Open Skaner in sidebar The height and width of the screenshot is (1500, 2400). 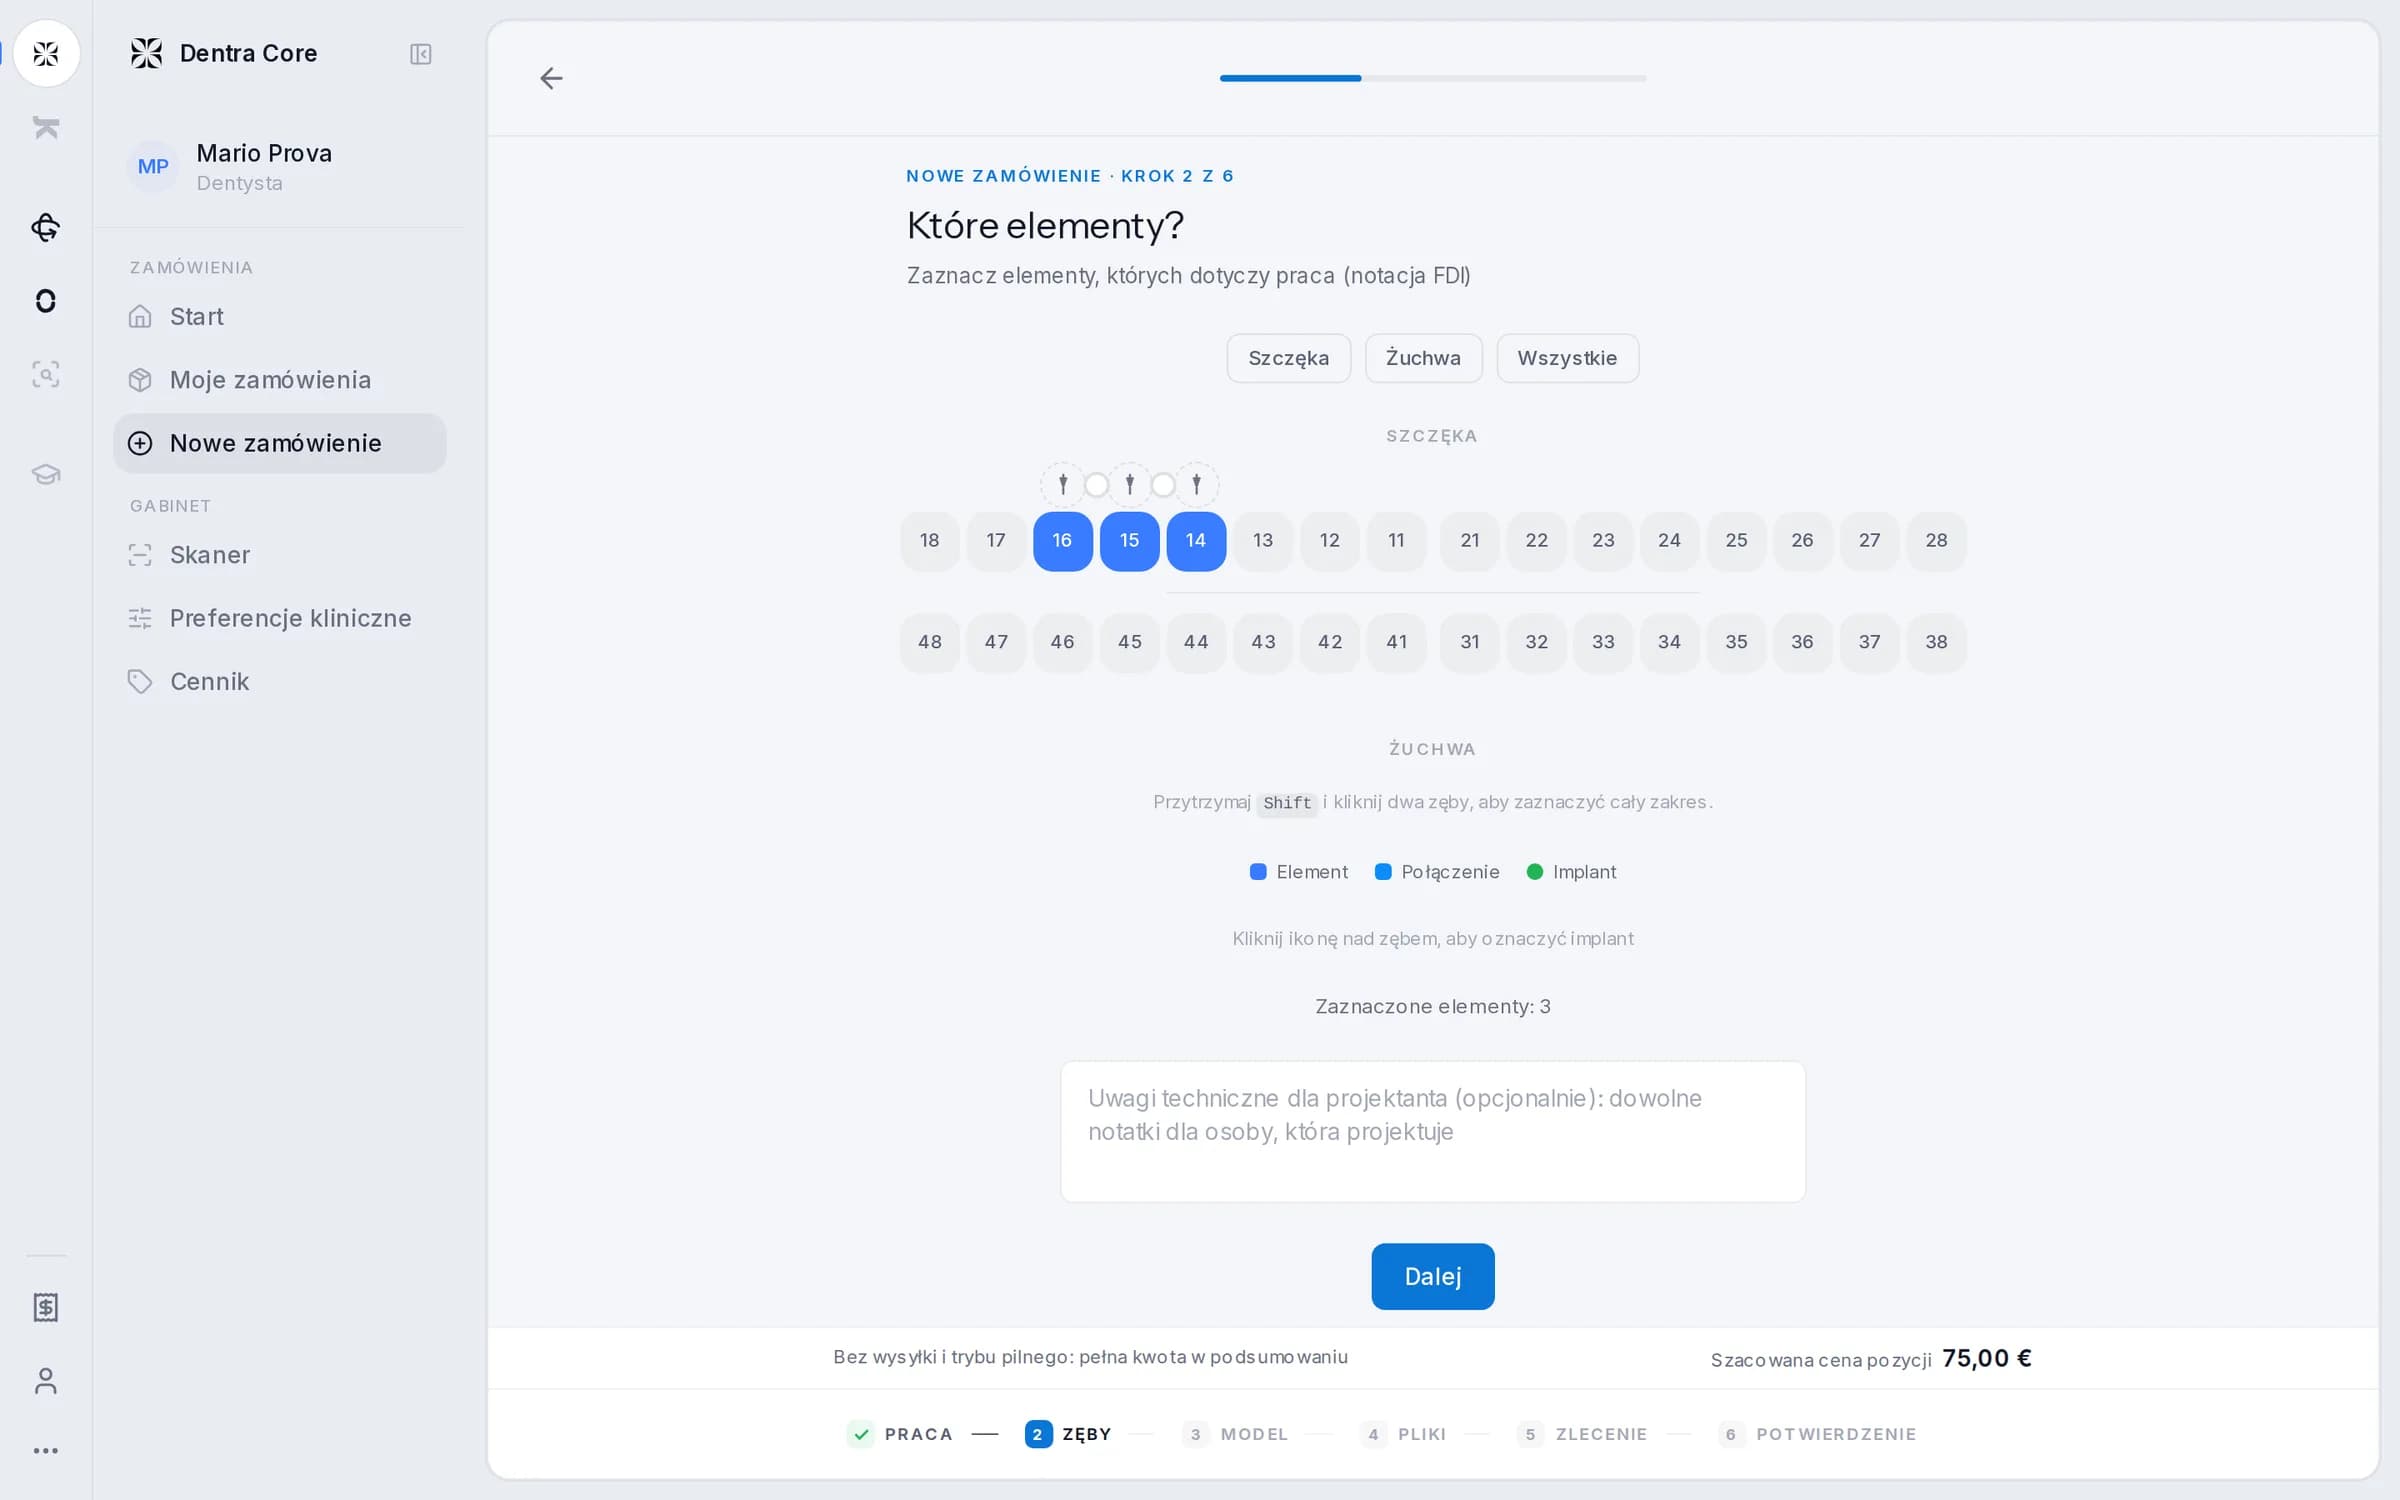click(280, 555)
